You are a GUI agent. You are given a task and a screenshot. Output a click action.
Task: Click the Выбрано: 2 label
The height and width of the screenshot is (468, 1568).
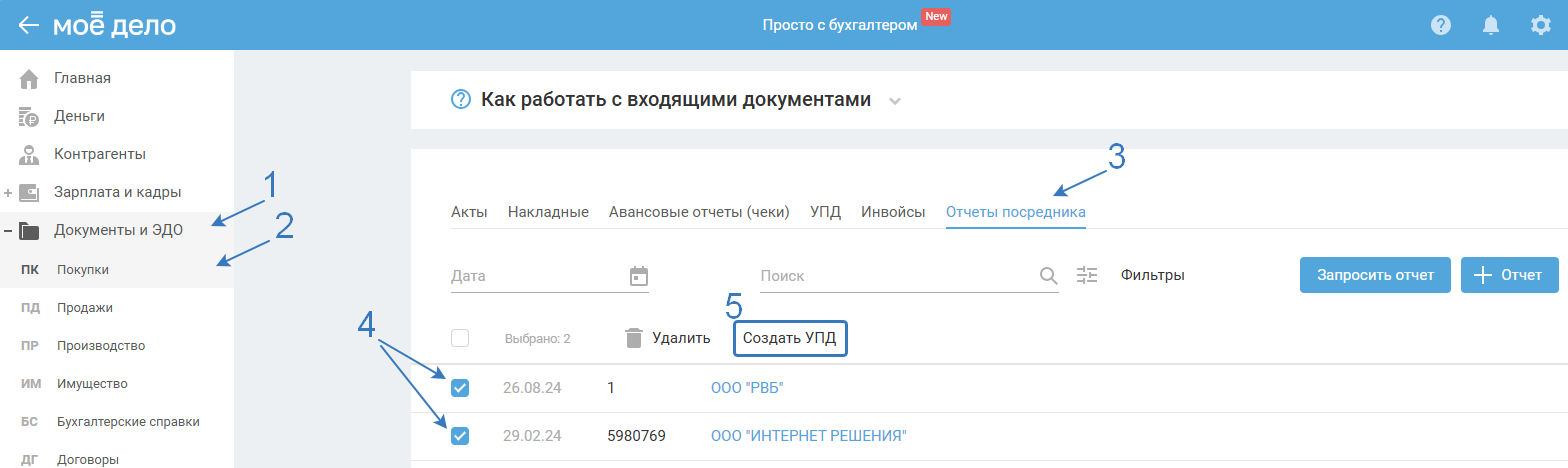tap(538, 339)
